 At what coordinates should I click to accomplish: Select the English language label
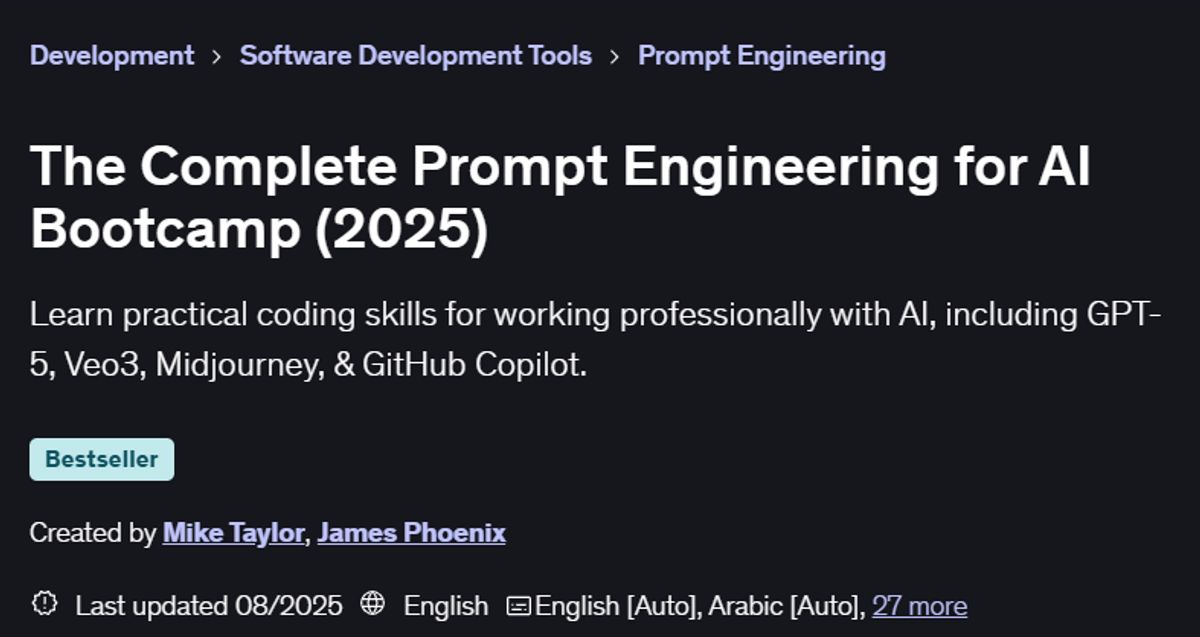444,605
